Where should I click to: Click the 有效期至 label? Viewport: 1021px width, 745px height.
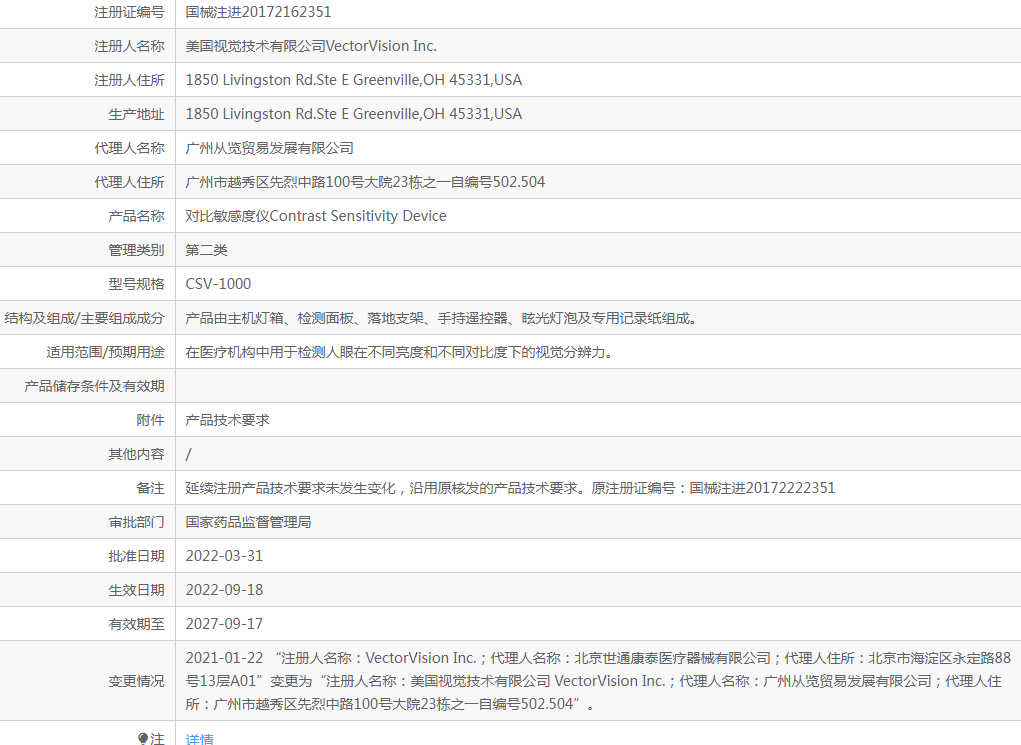click(137, 624)
